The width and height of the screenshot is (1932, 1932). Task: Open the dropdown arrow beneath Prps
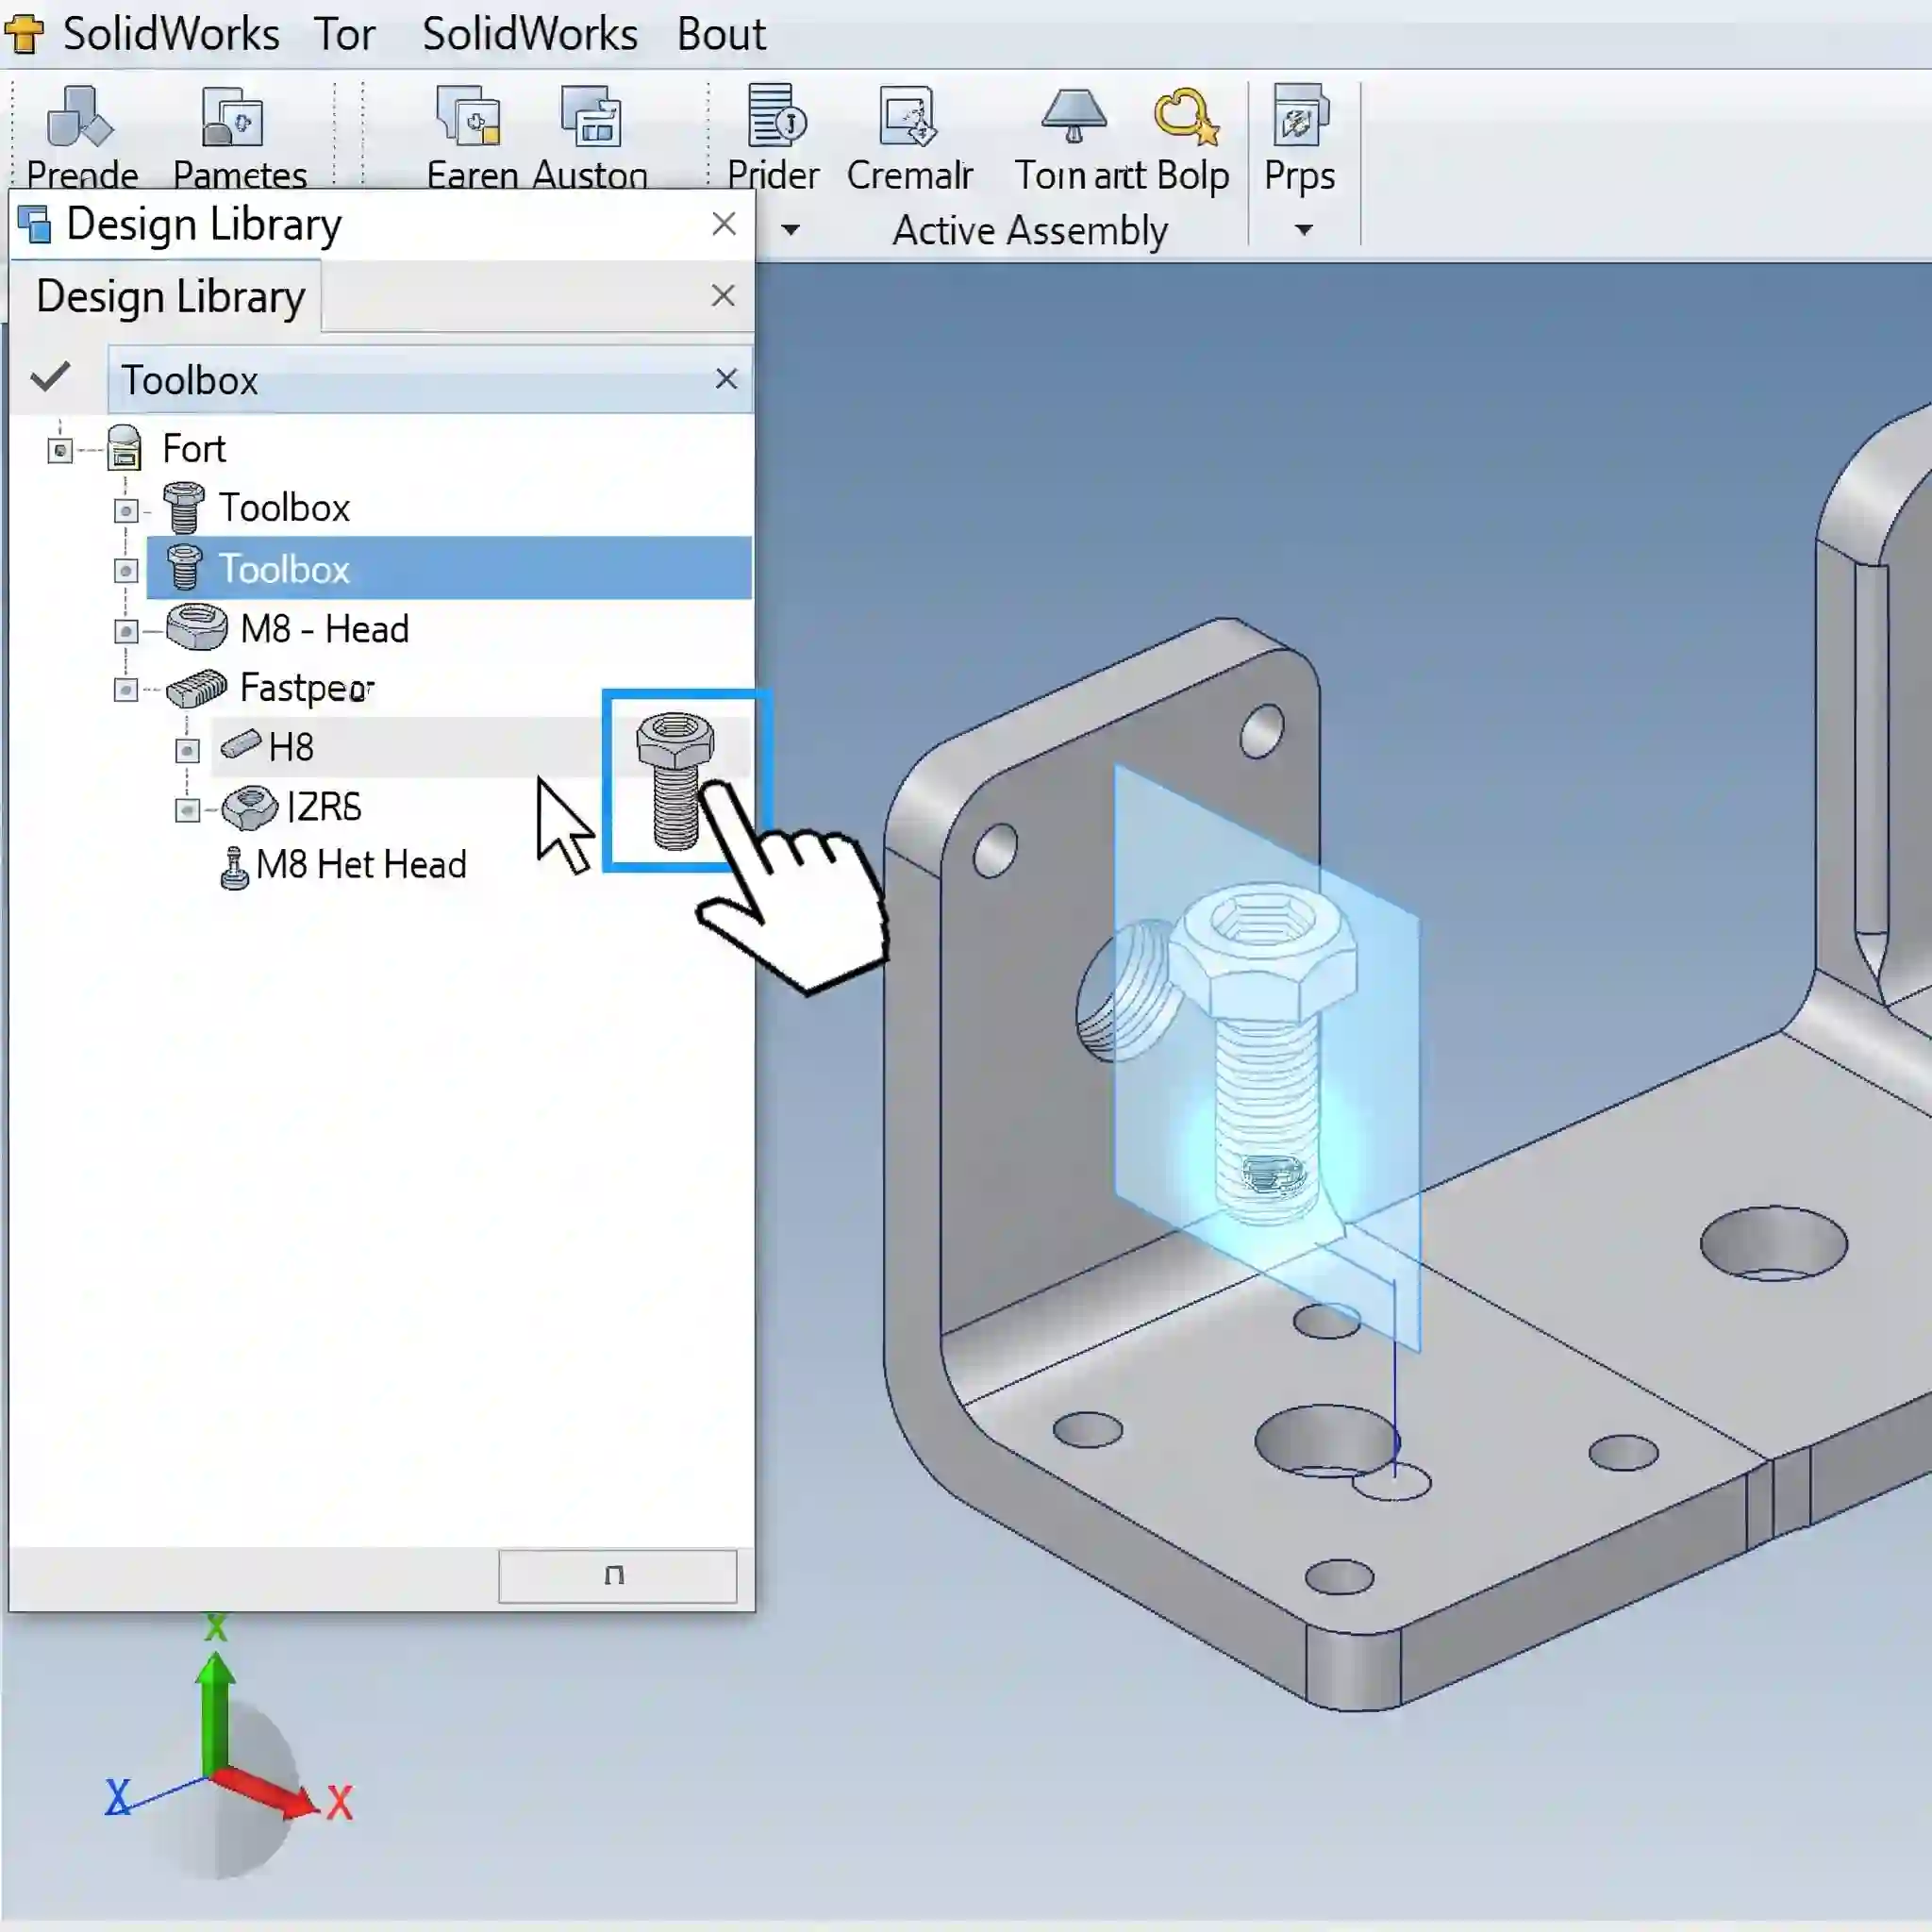coord(1303,230)
